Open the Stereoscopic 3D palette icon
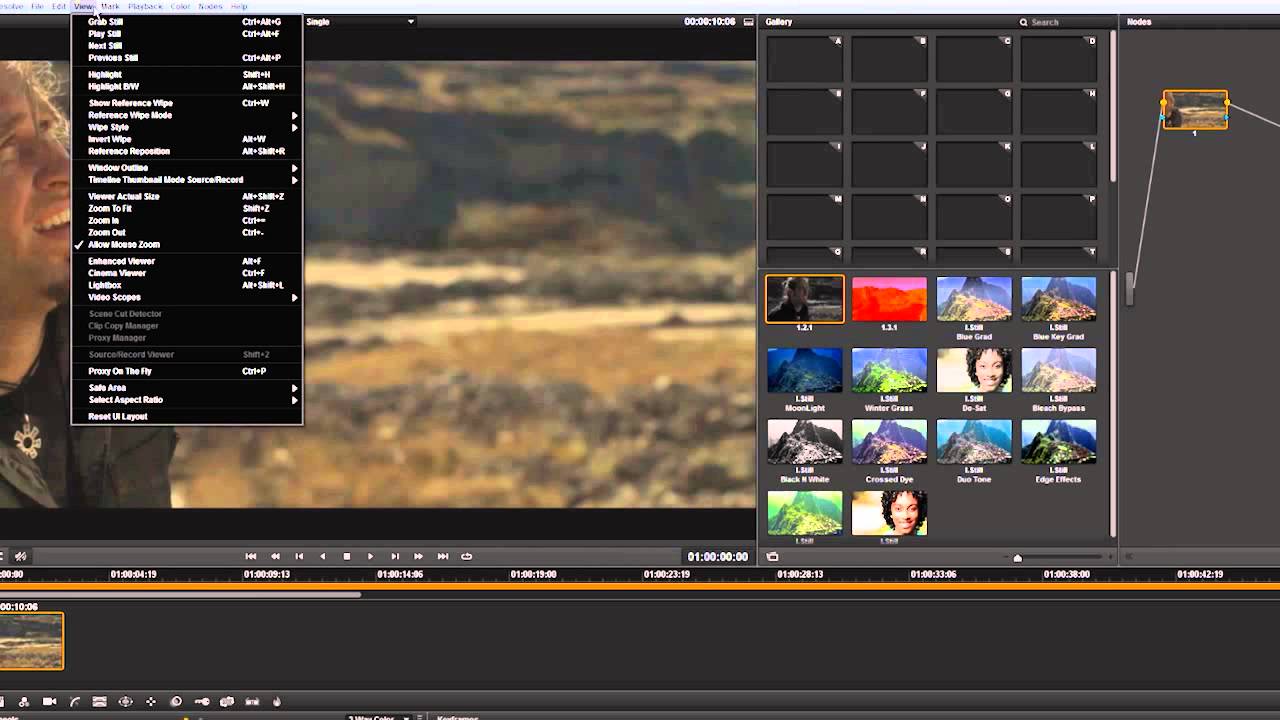 tap(252, 702)
